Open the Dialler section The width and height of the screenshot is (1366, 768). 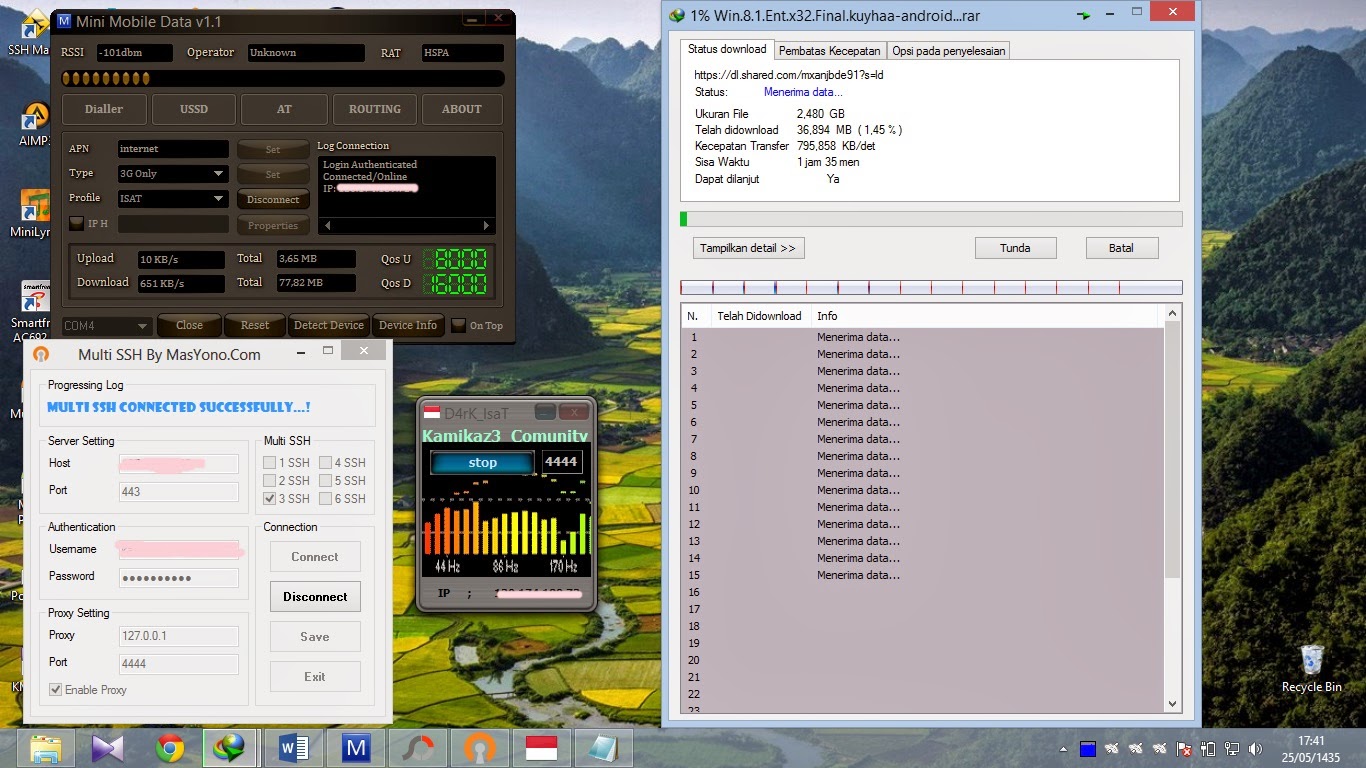click(104, 109)
